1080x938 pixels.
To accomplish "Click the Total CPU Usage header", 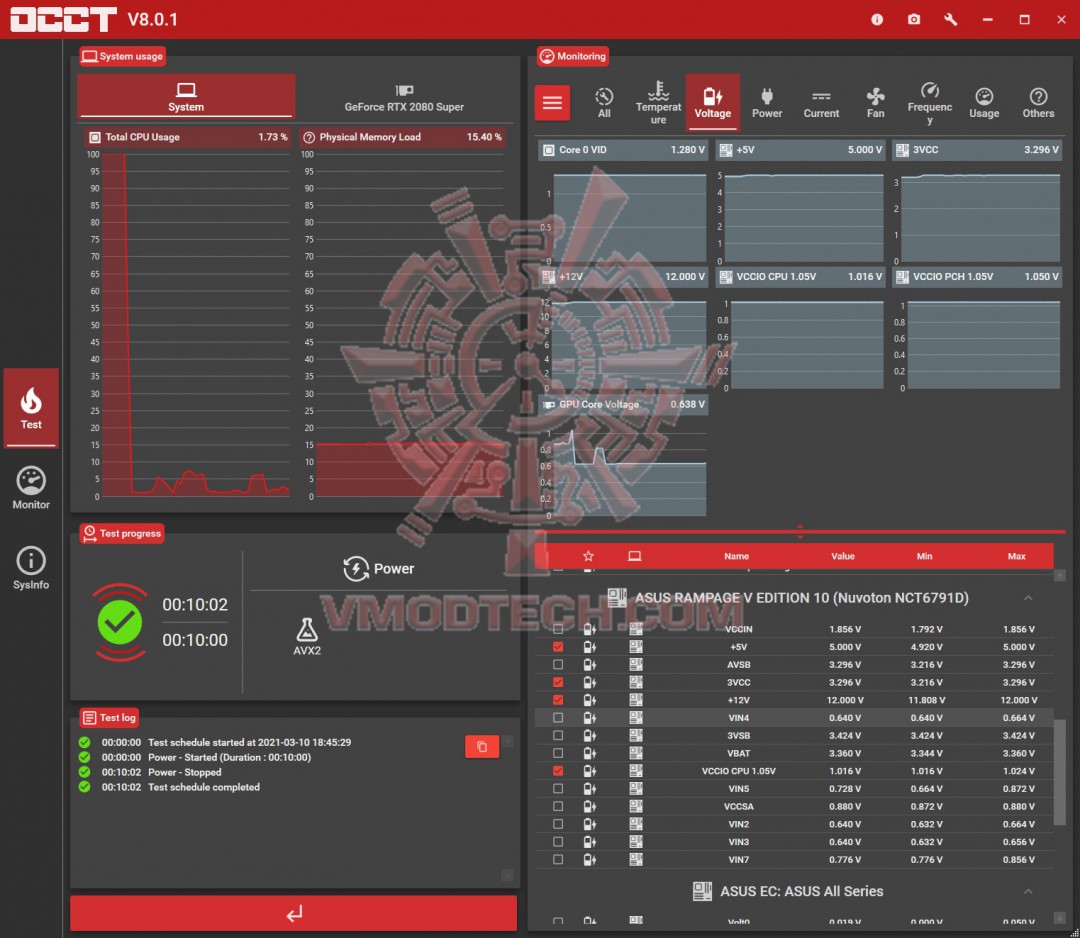I will click(x=188, y=137).
